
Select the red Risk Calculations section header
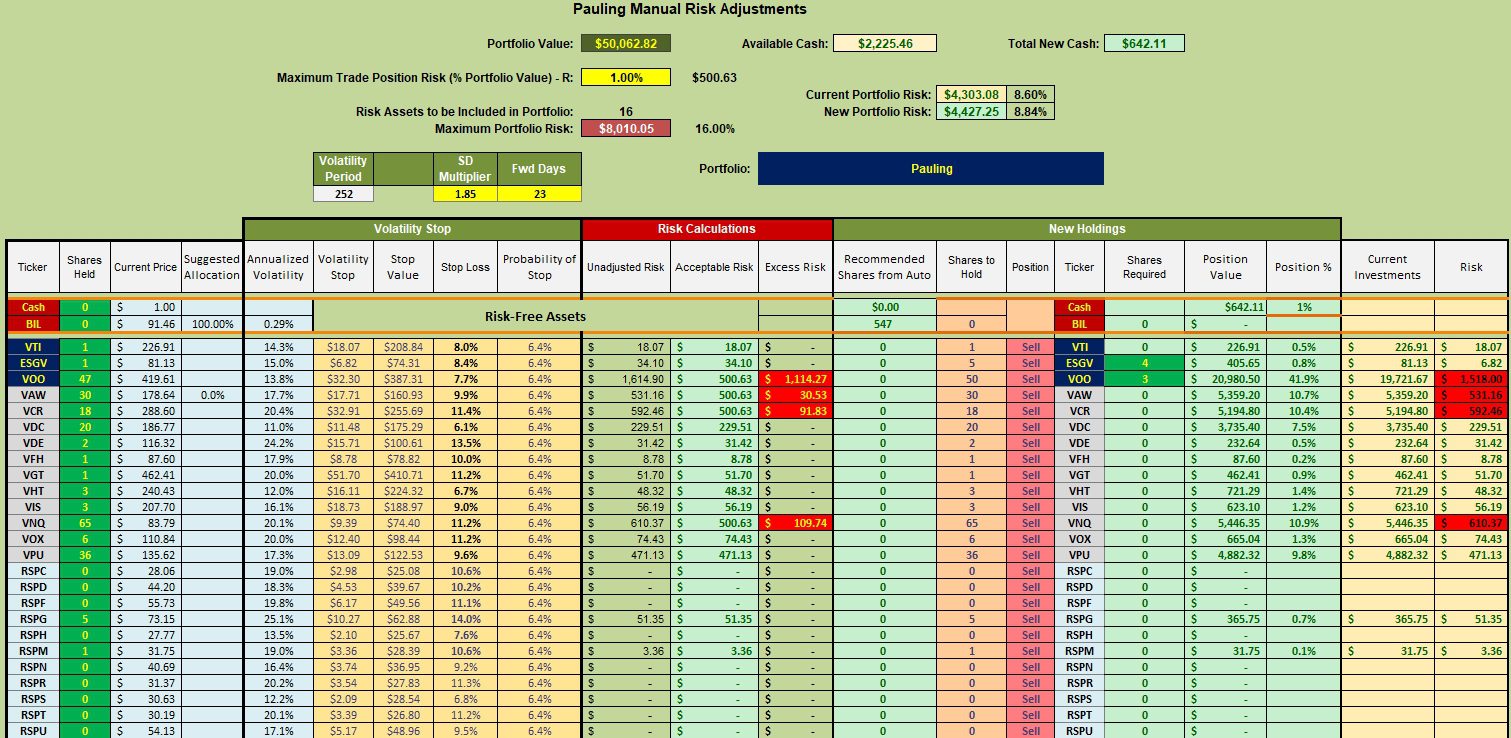707,229
